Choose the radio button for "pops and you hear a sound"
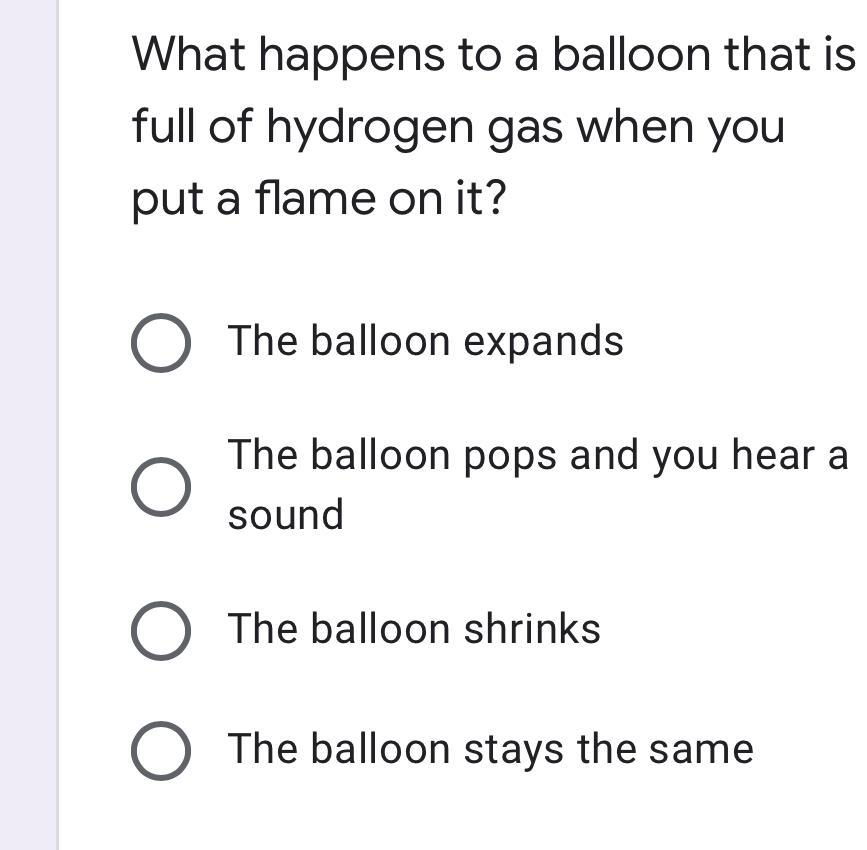The image size is (867, 850). click(x=161, y=487)
